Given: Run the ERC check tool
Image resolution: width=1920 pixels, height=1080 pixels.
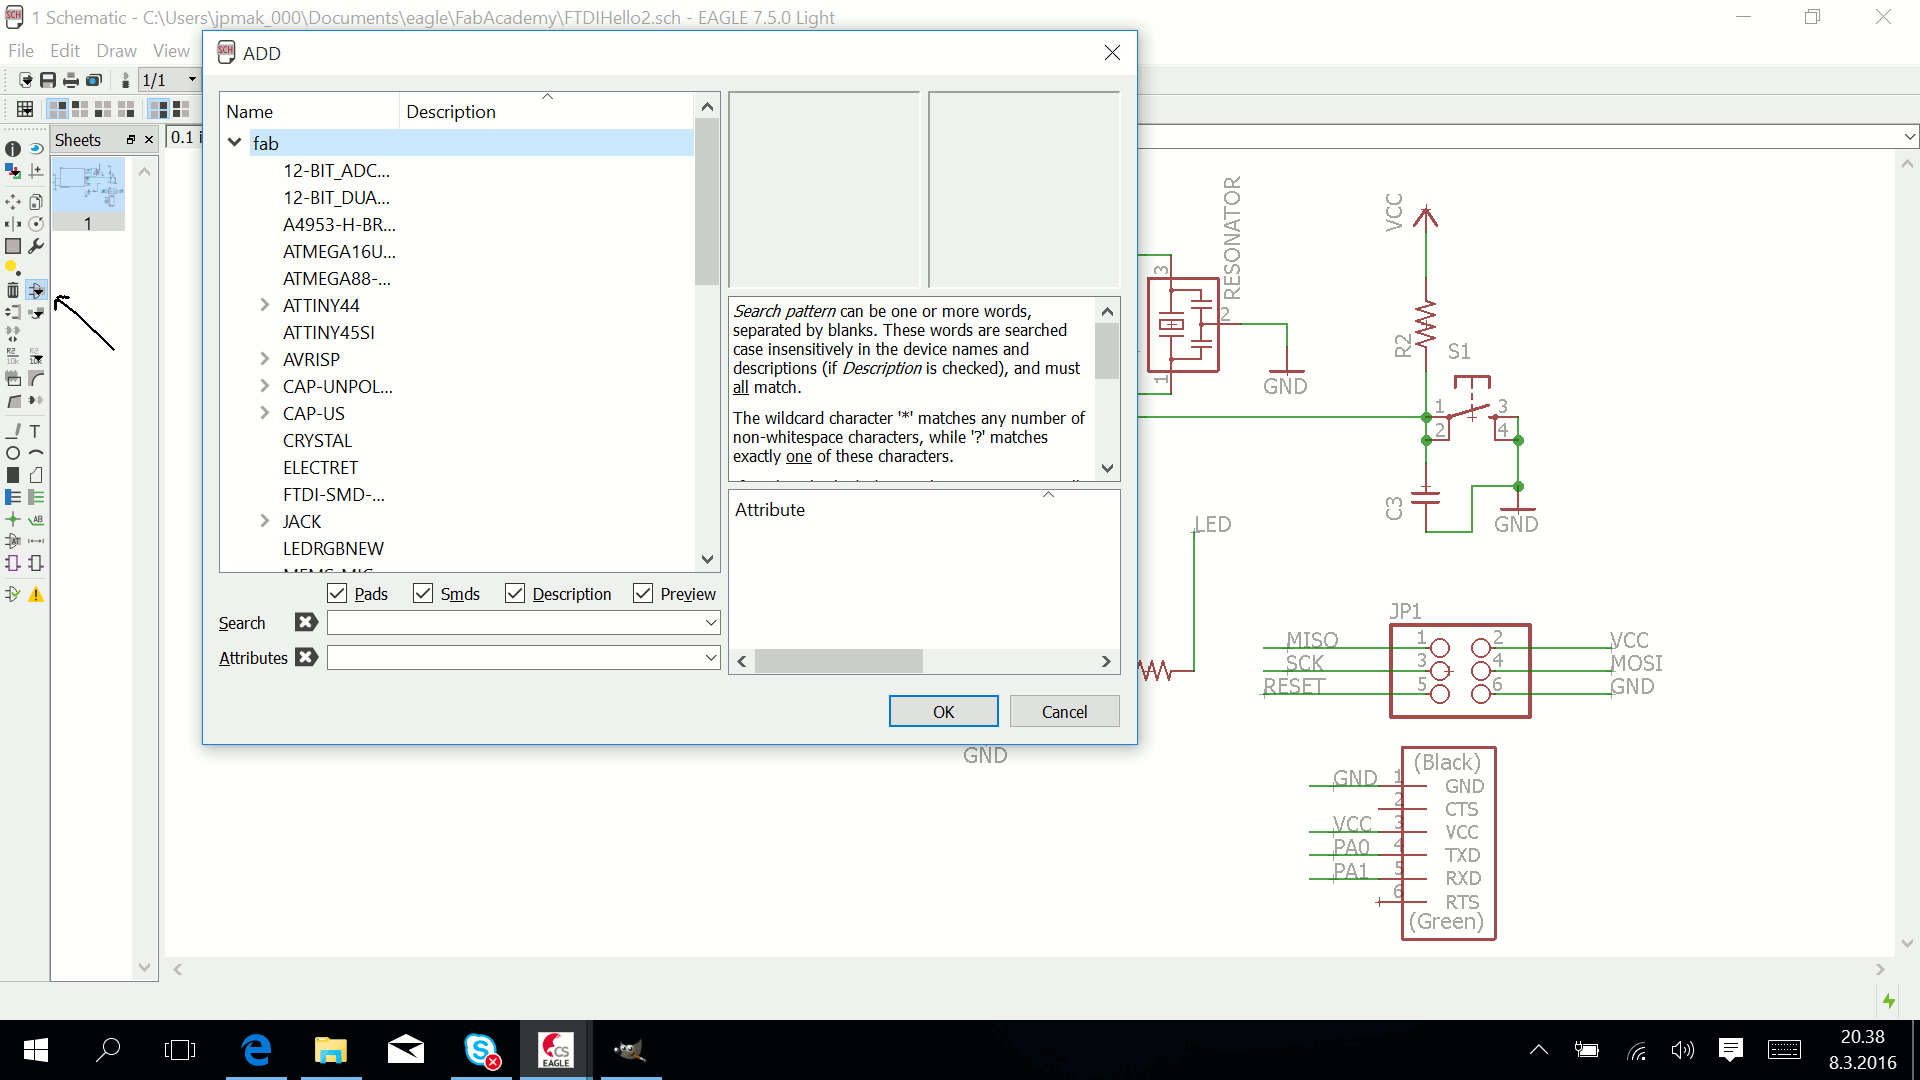Looking at the screenshot, I should tap(13, 594).
